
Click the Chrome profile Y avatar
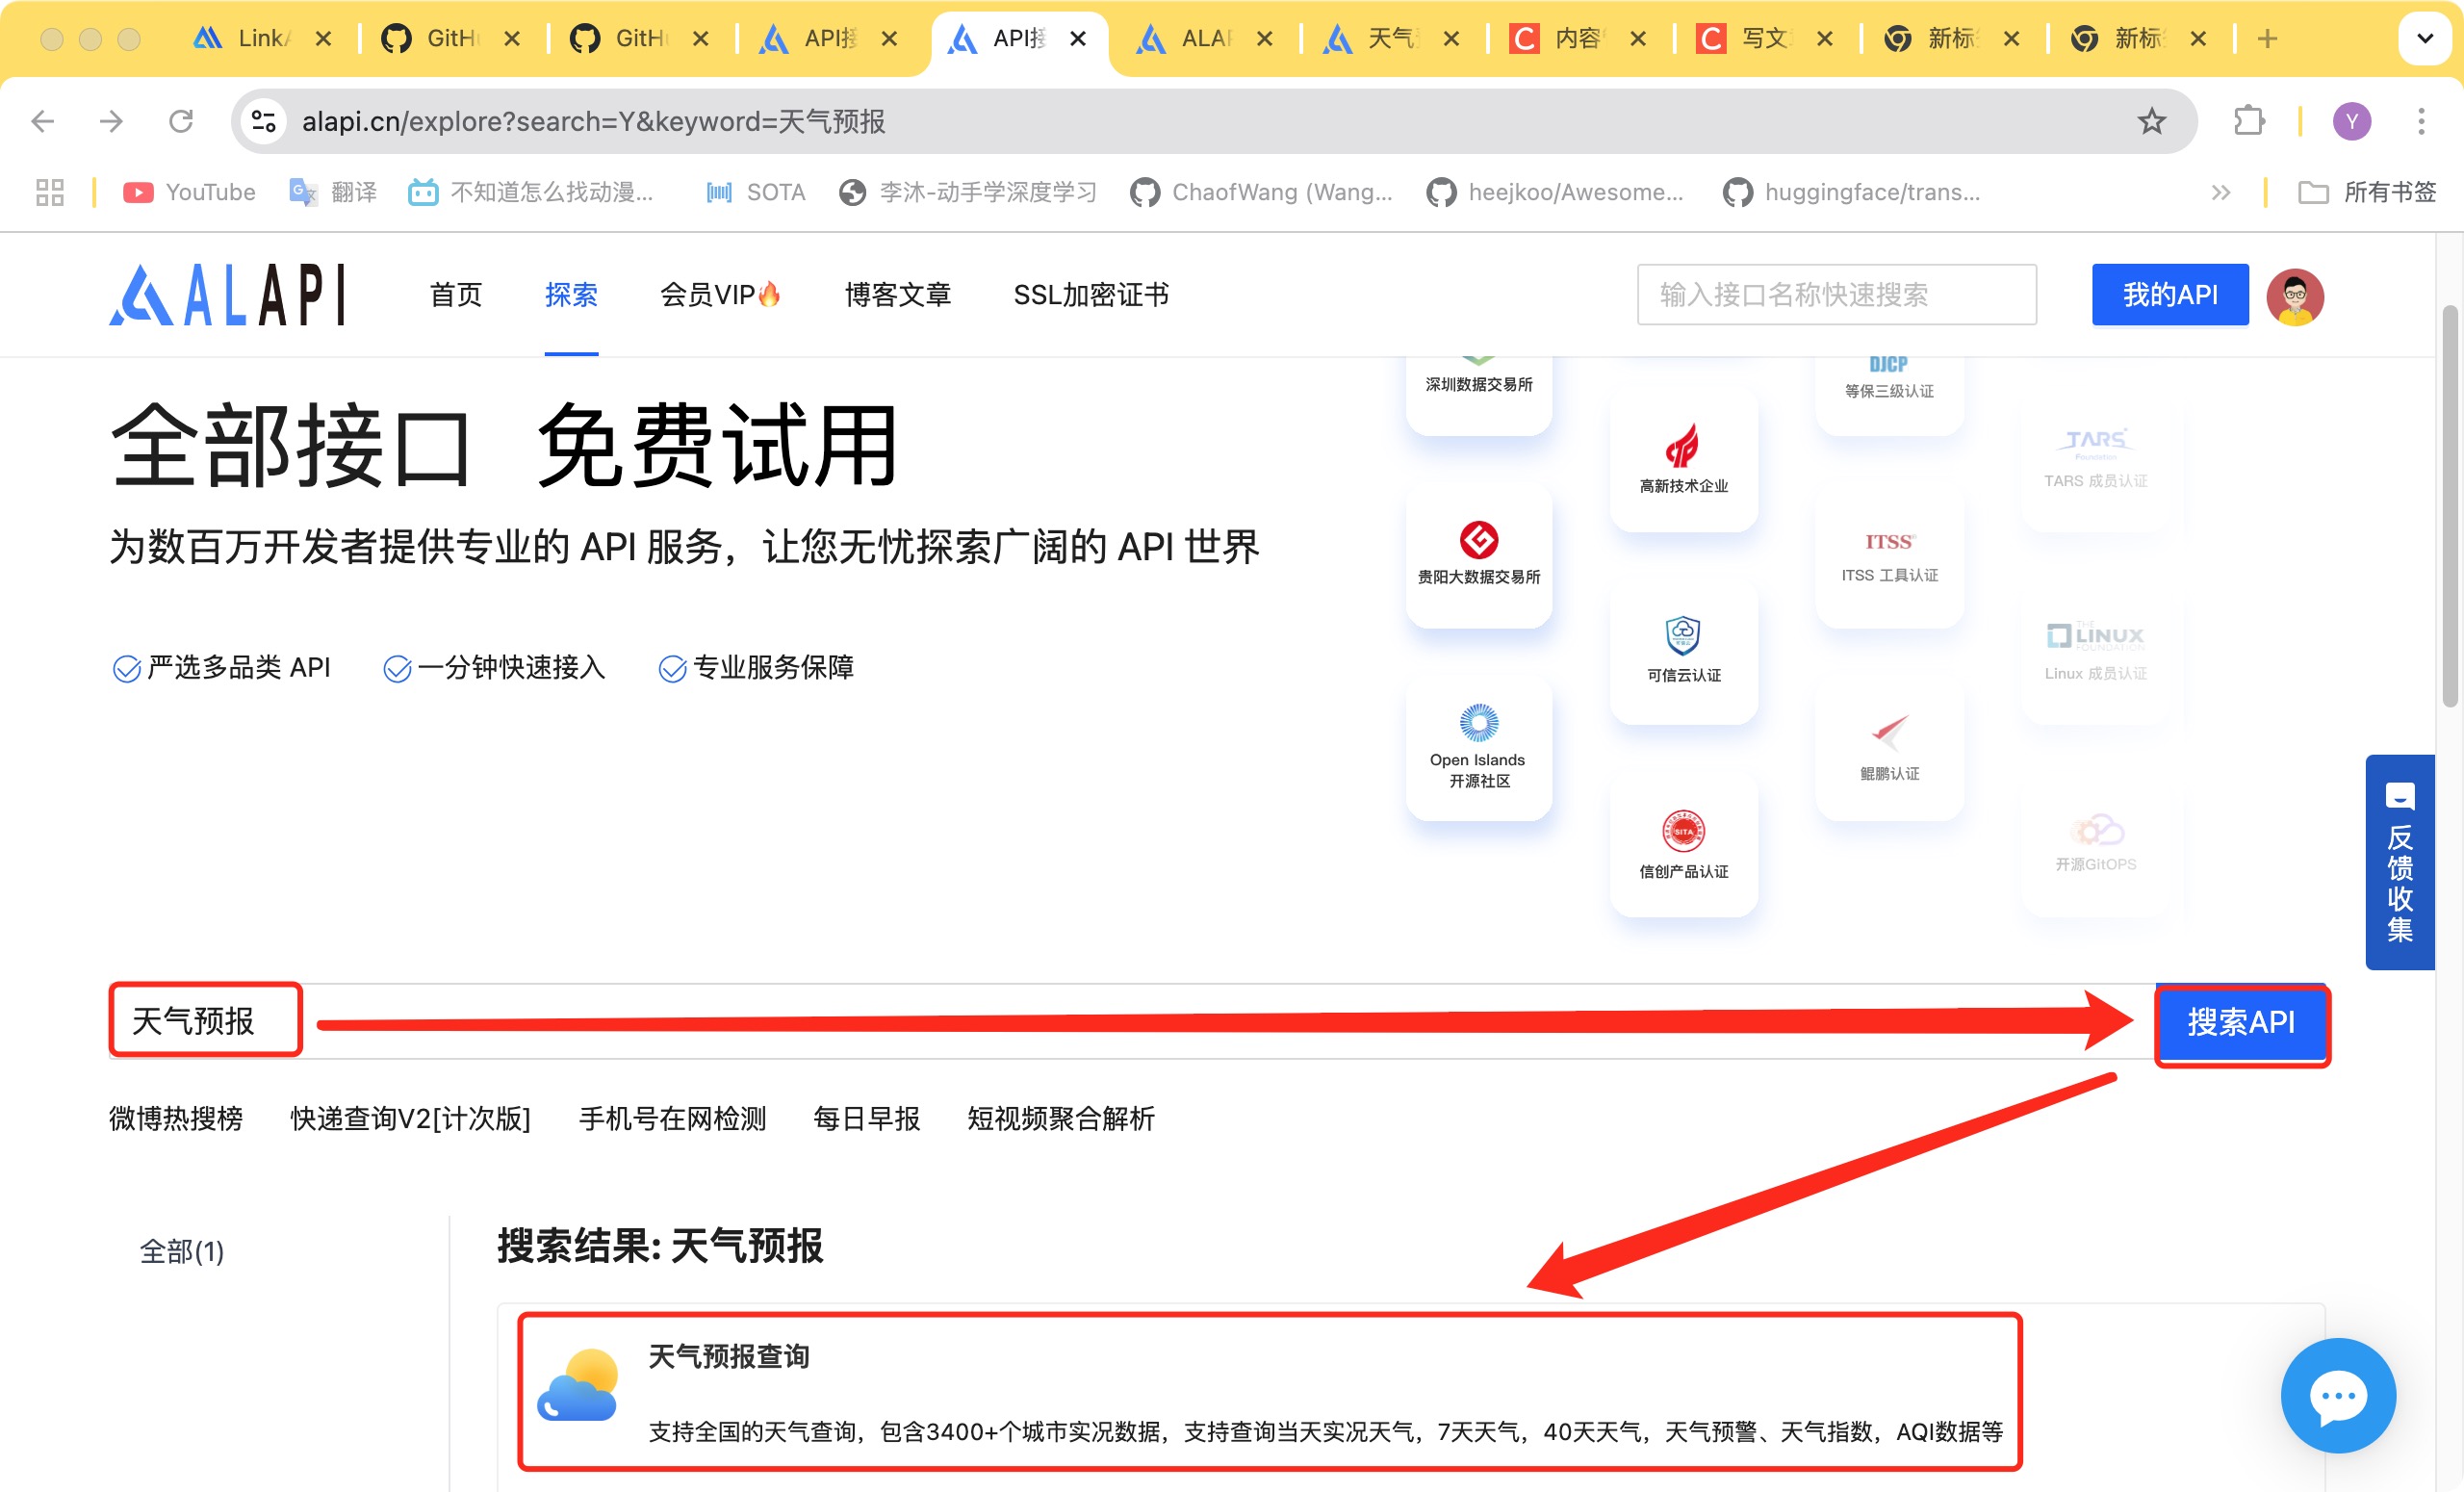pyautogui.click(x=2351, y=122)
